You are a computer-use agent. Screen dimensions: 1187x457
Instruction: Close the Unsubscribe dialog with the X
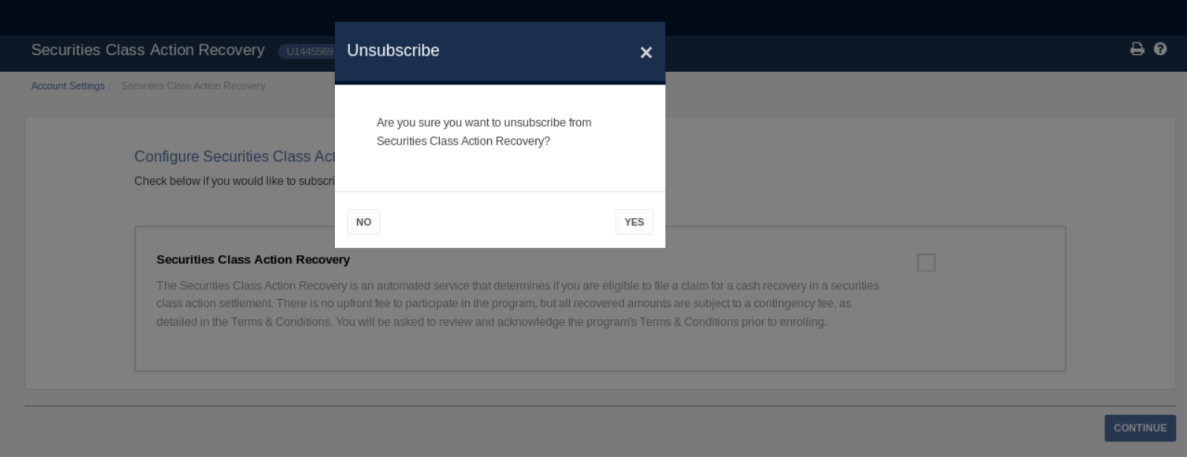coord(646,52)
